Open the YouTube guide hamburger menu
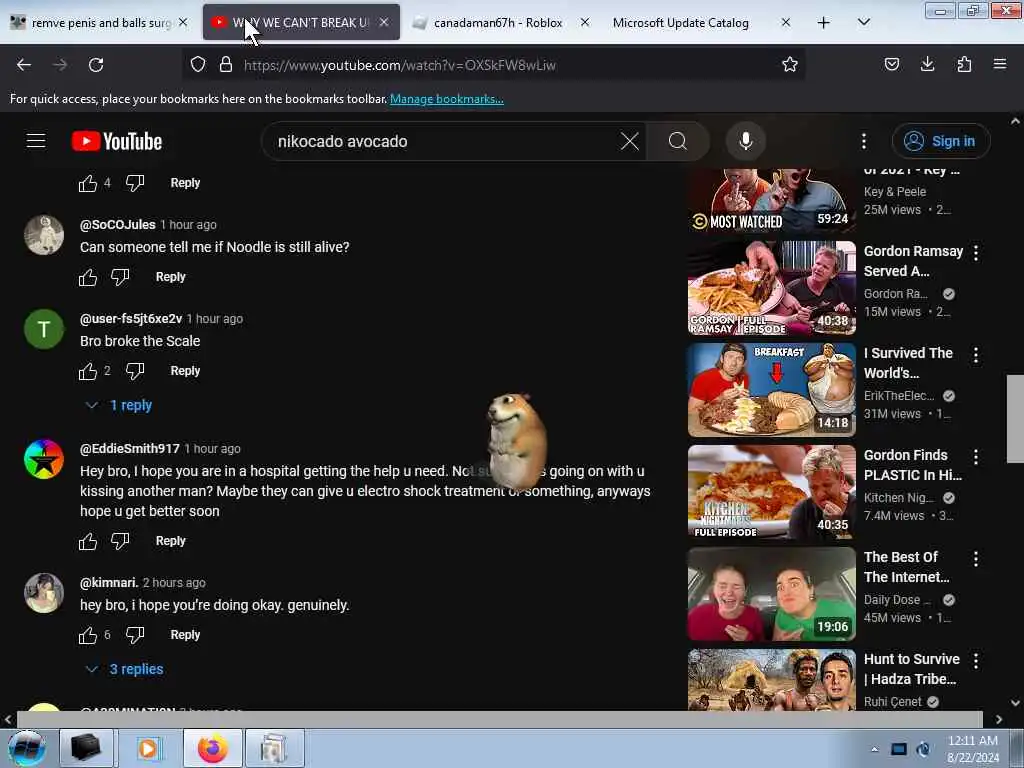 tap(36, 141)
